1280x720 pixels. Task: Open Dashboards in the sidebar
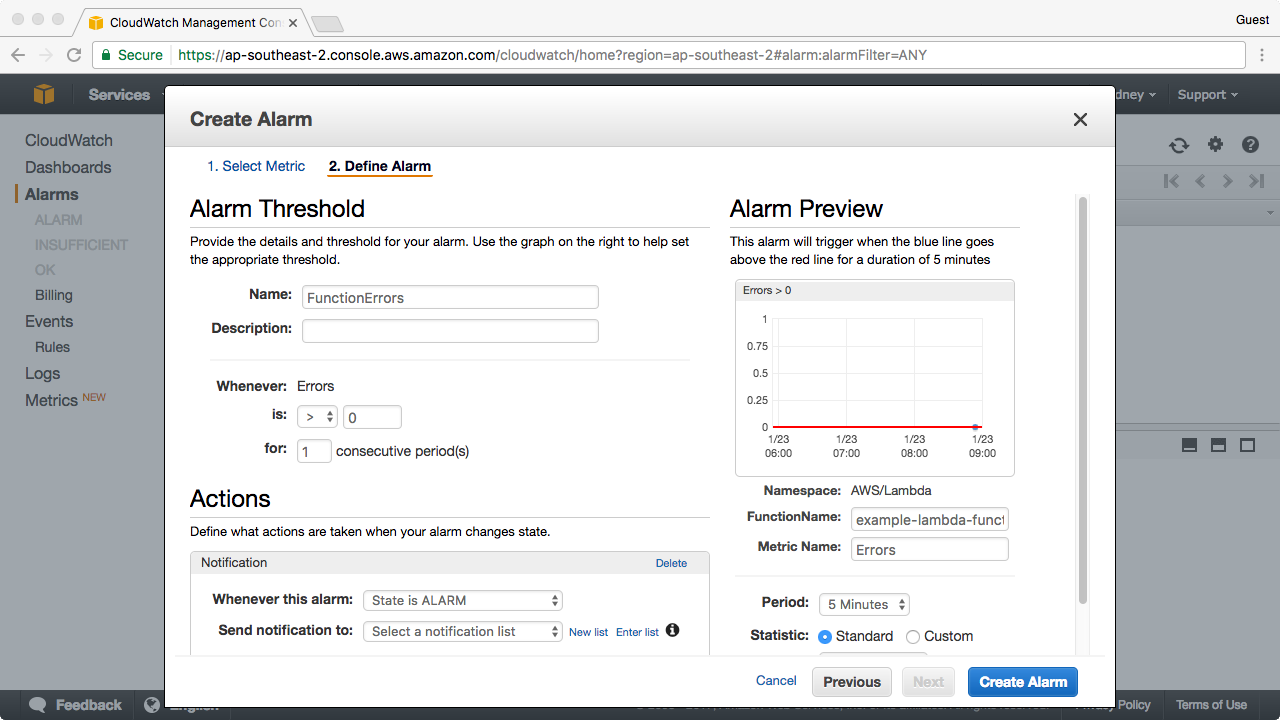[68, 168]
